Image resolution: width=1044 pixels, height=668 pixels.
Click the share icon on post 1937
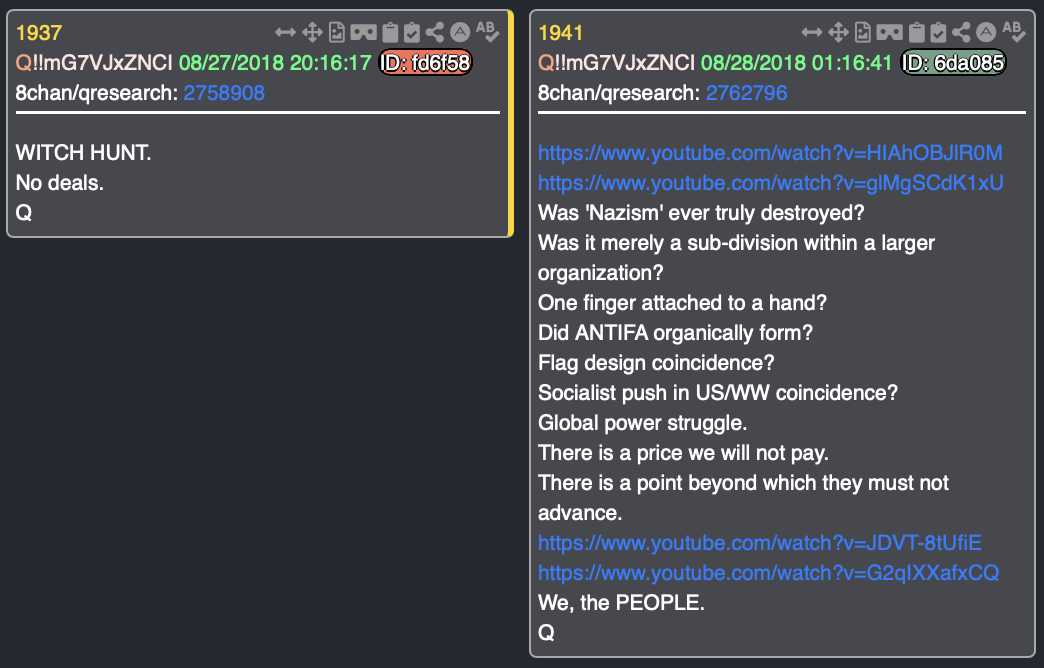click(x=435, y=32)
